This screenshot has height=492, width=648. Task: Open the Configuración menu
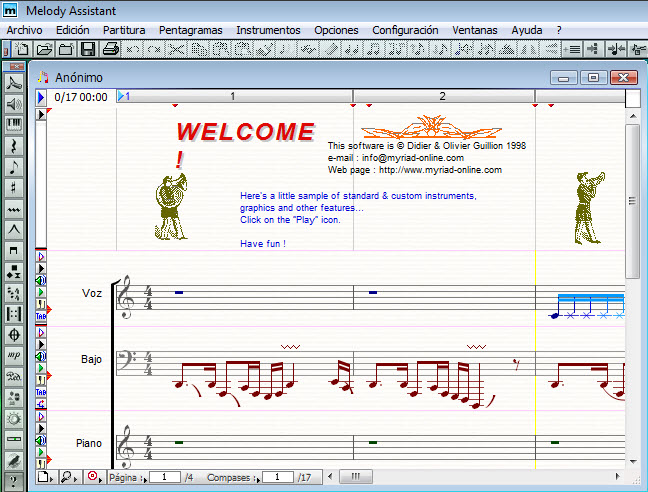[x=405, y=30]
